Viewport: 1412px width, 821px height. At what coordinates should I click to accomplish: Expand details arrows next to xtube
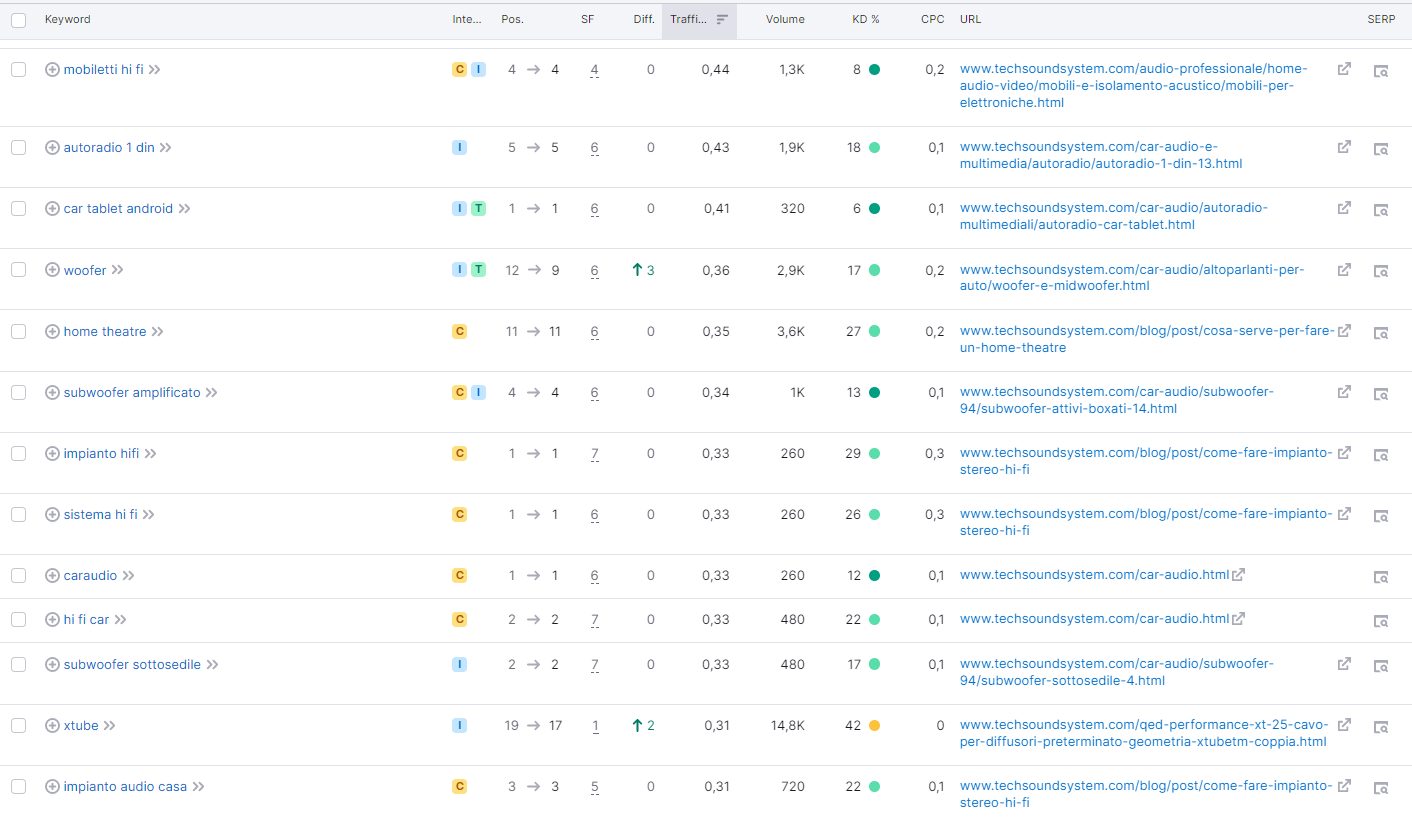click(x=110, y=726)
